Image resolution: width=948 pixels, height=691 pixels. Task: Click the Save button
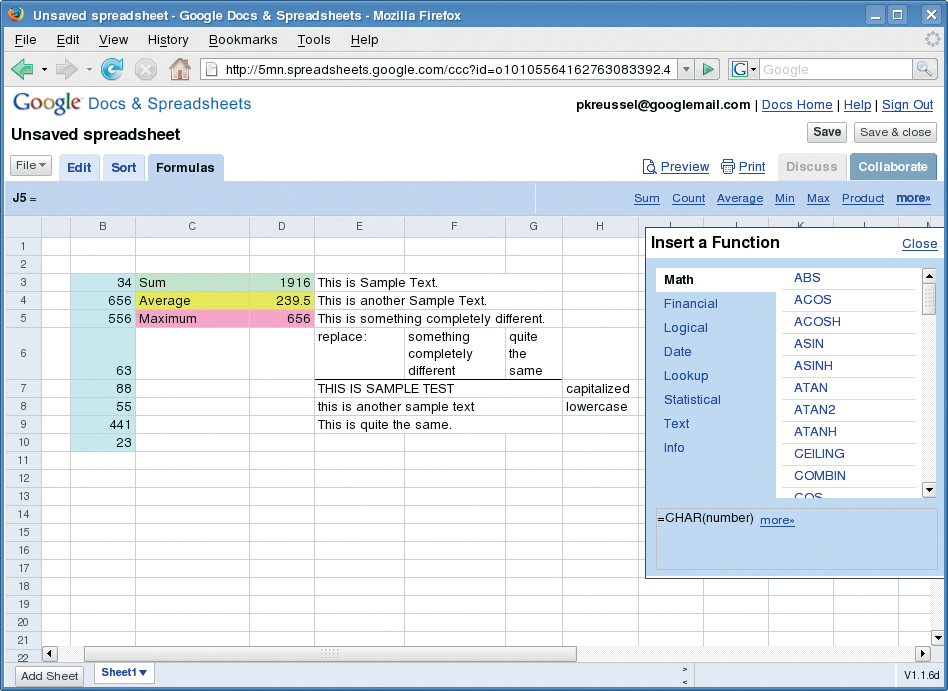pos(827,132)
